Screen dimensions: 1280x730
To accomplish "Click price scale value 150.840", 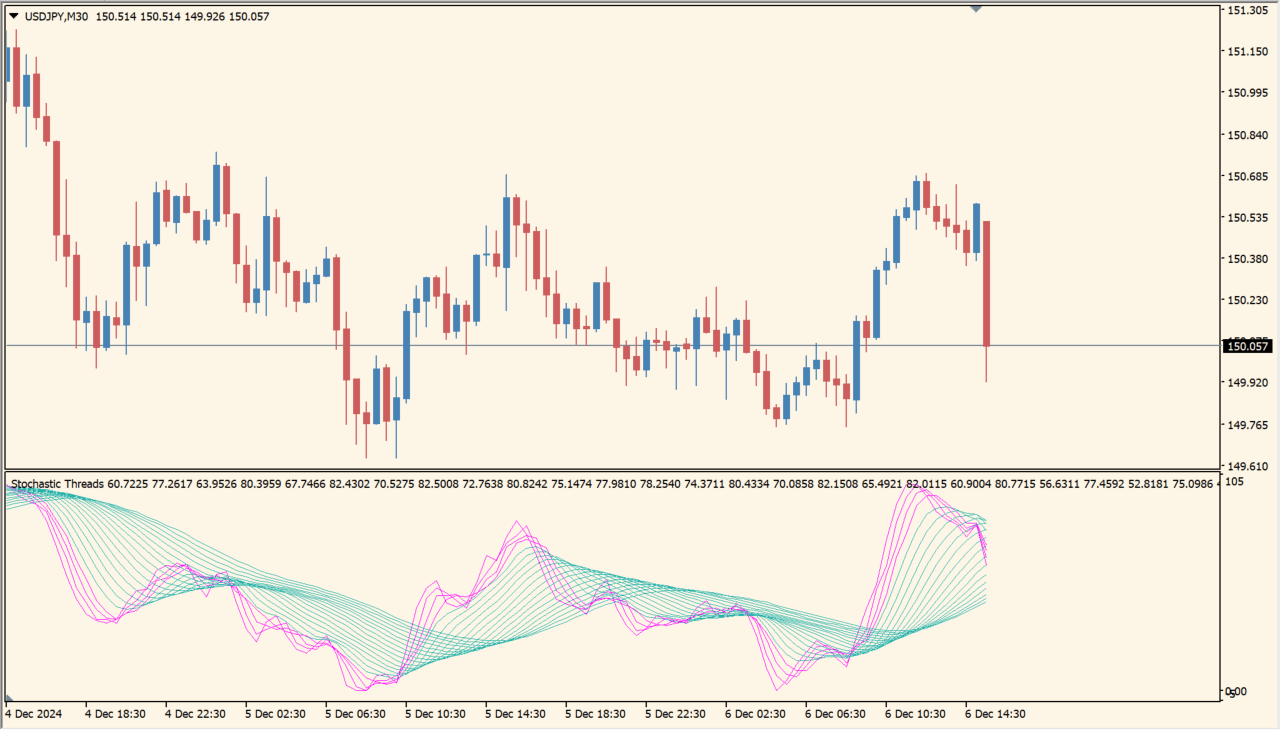I will (1246, 135).
